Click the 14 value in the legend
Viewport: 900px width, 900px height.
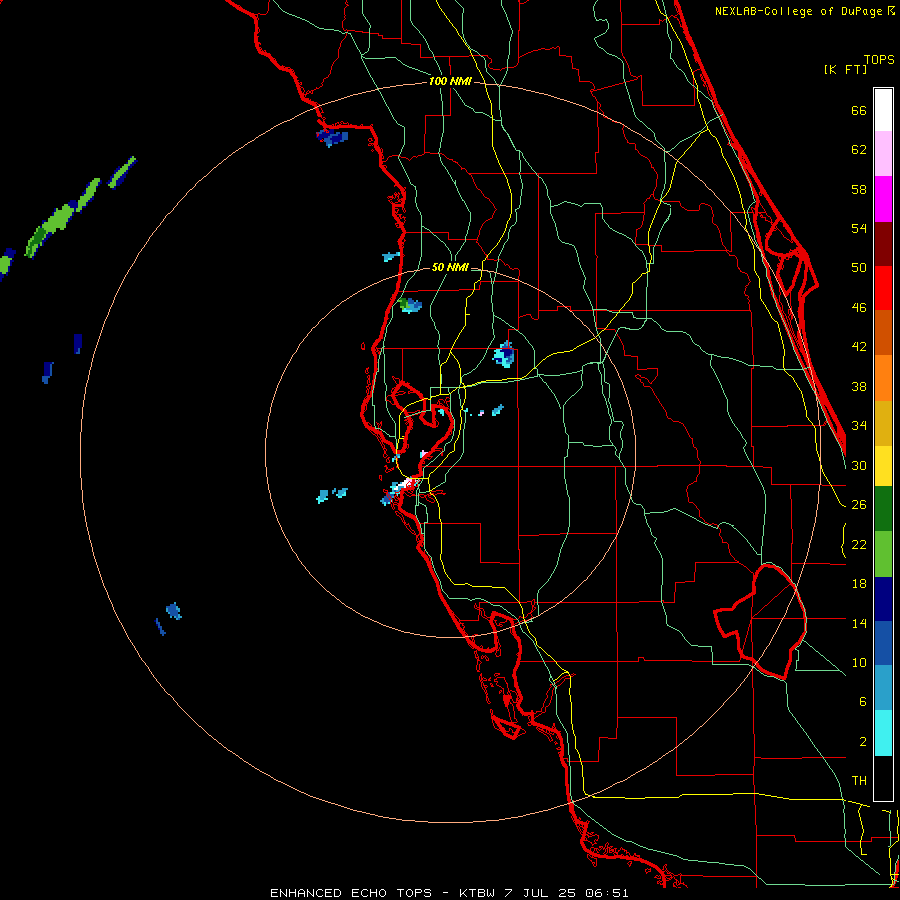tap(859, 623)
